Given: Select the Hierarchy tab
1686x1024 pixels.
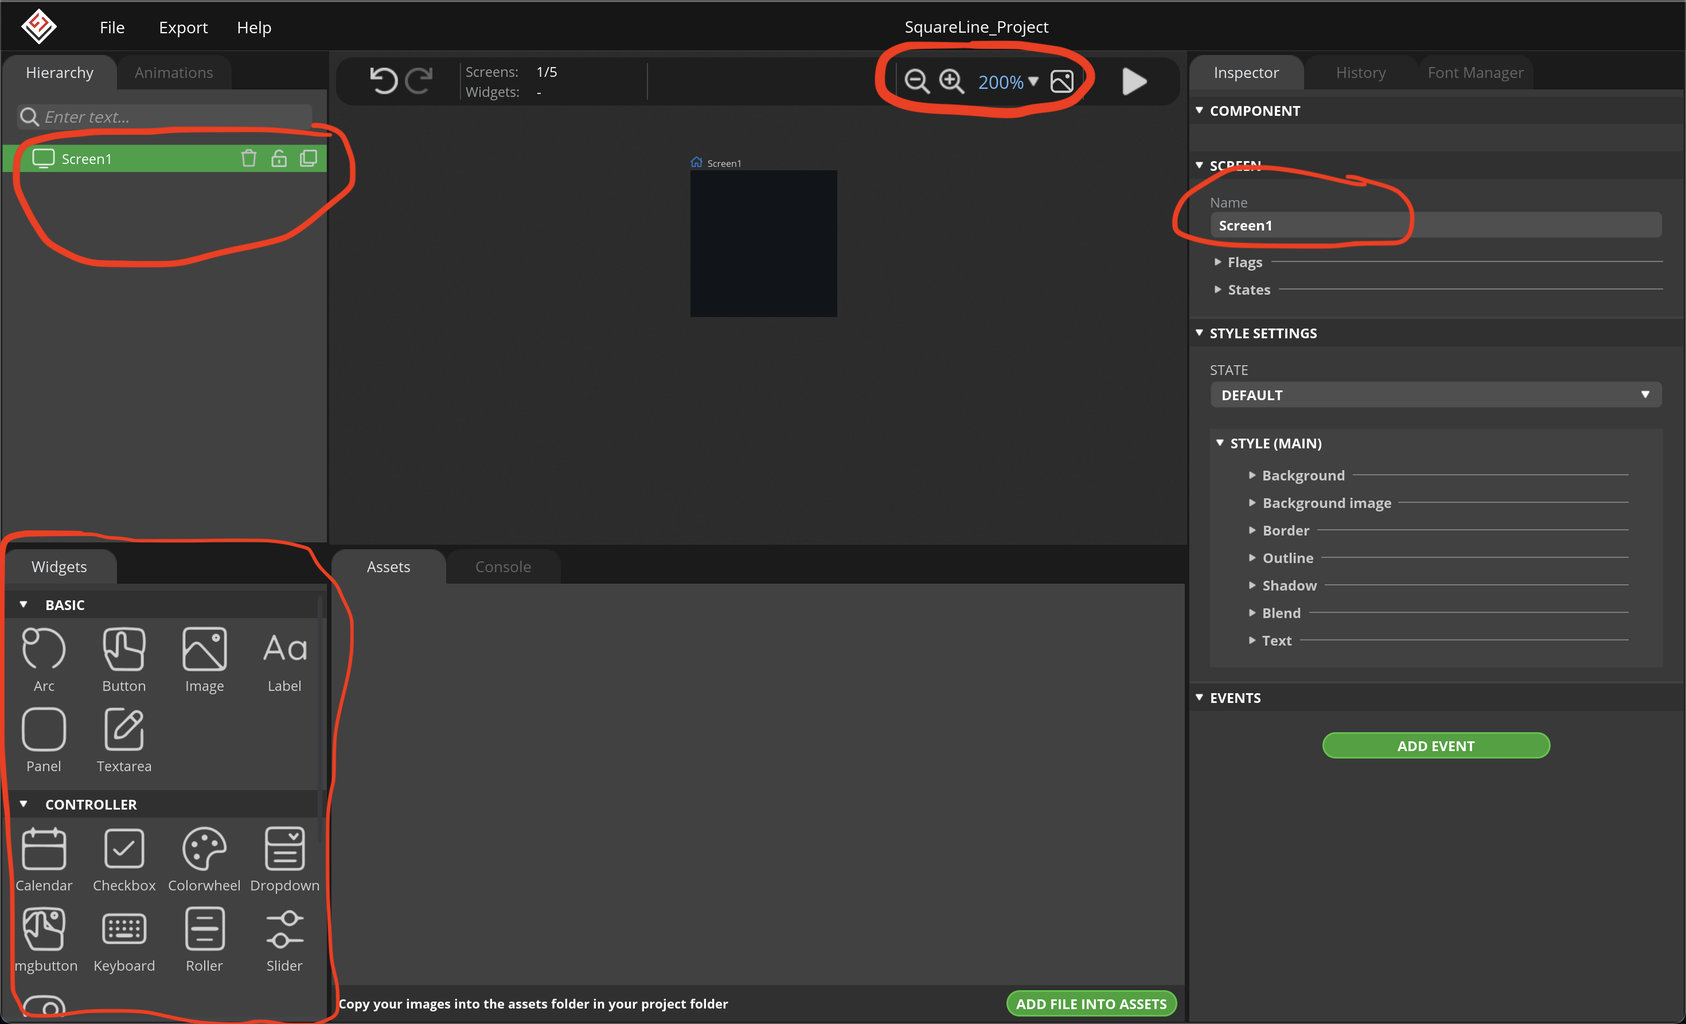Looking at the screenshot, I should click(59, 72).
